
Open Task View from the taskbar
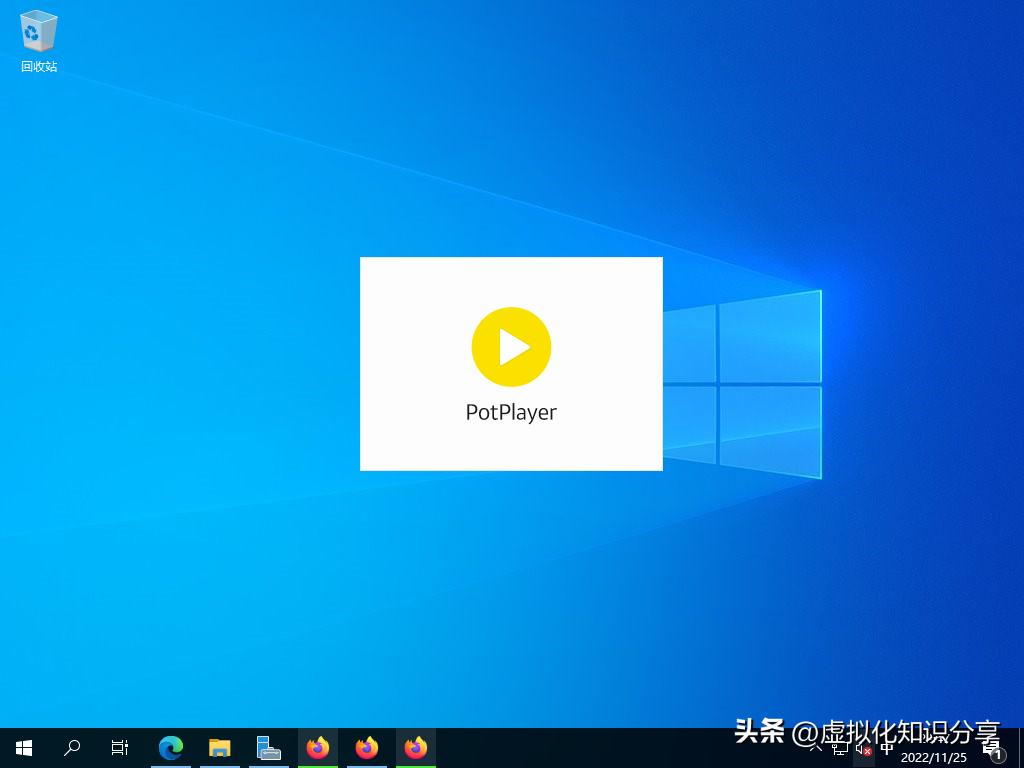coord(119,747)
